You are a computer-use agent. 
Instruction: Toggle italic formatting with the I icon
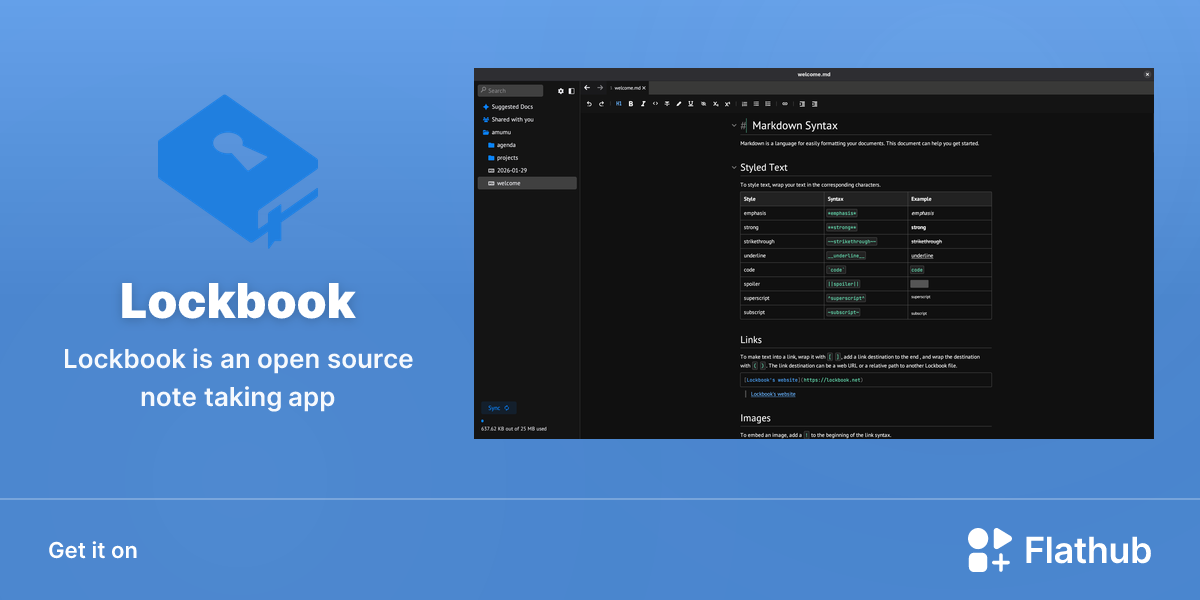point(642,104)
